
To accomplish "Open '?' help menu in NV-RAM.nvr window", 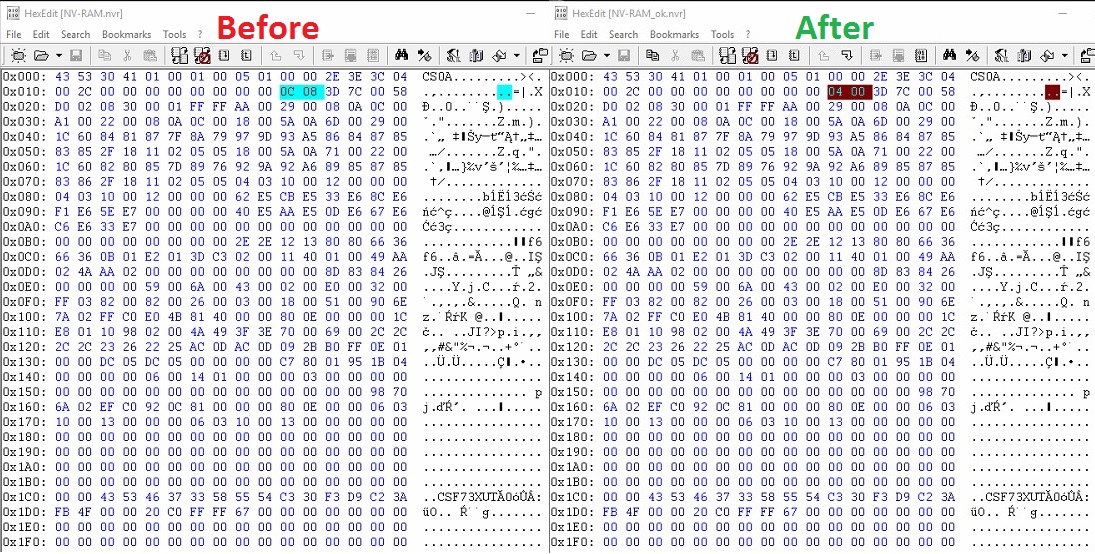I will (x=200, y=34).
